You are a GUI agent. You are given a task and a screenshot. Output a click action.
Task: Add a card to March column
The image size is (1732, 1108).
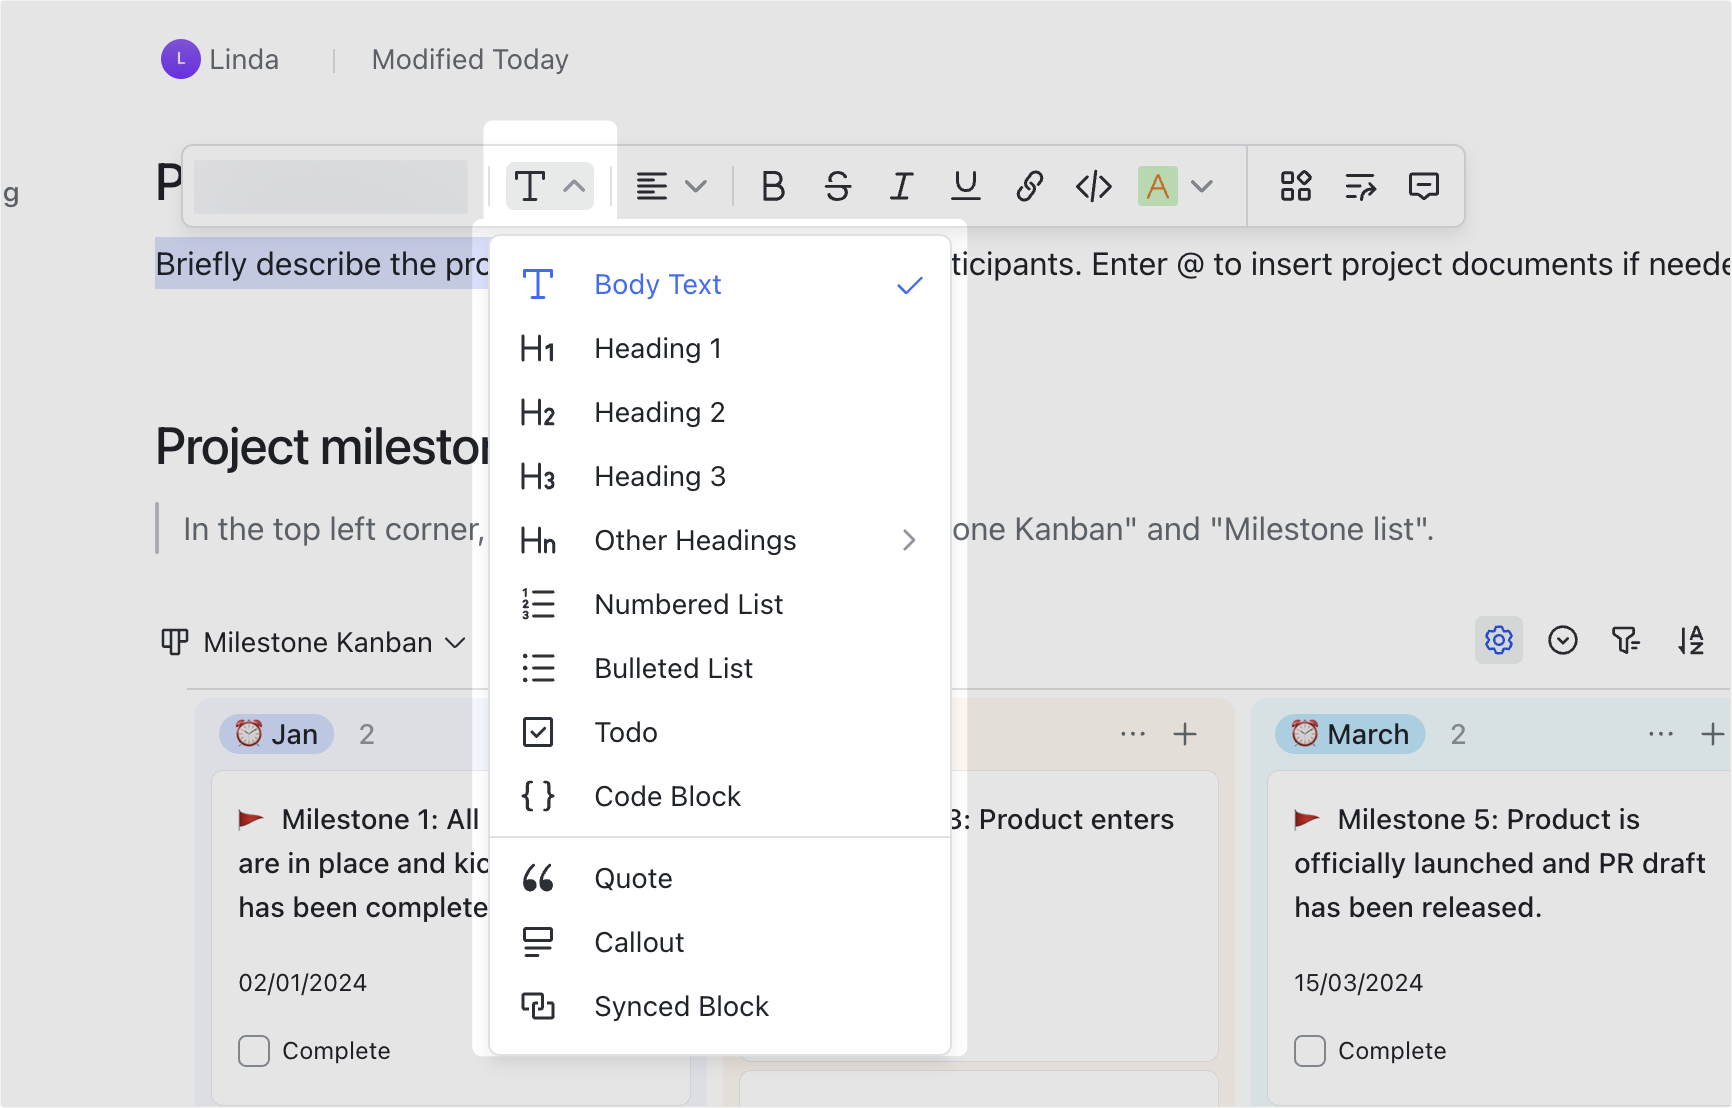[1713, 734]
